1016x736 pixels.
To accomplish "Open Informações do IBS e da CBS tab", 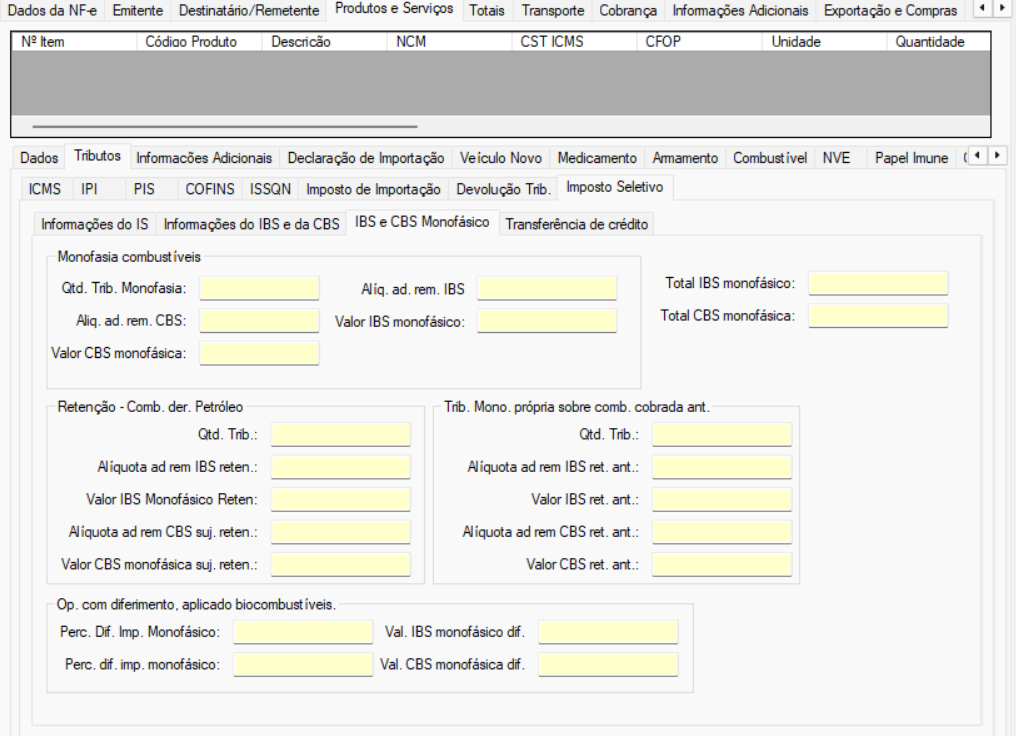I will [x=251, y=224].
